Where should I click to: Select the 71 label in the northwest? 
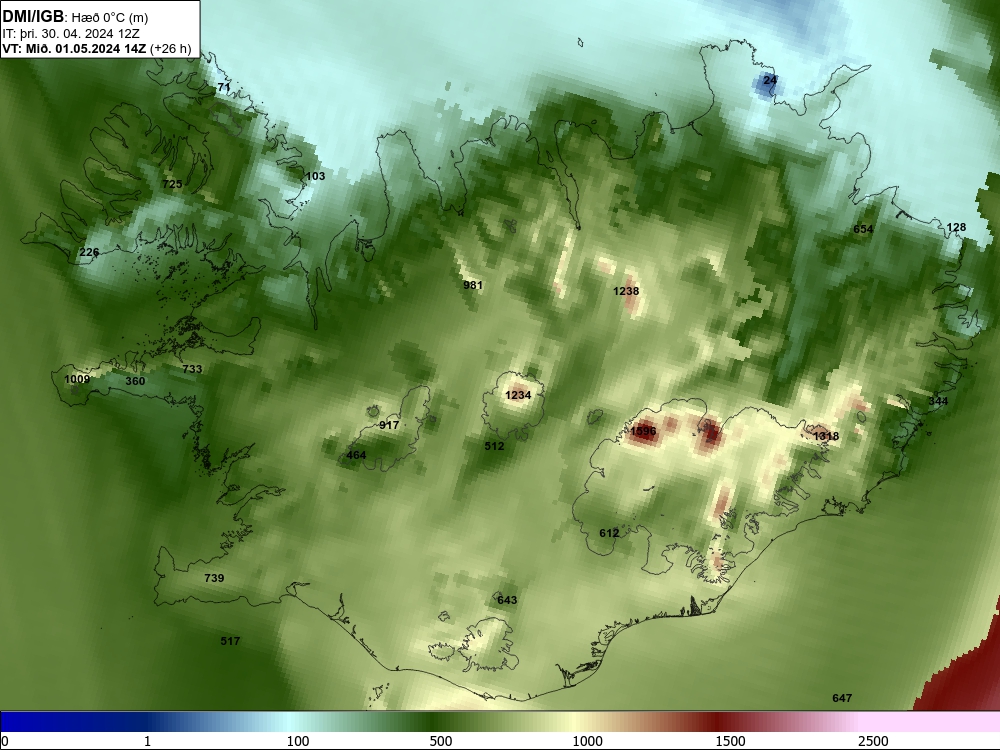224,87
